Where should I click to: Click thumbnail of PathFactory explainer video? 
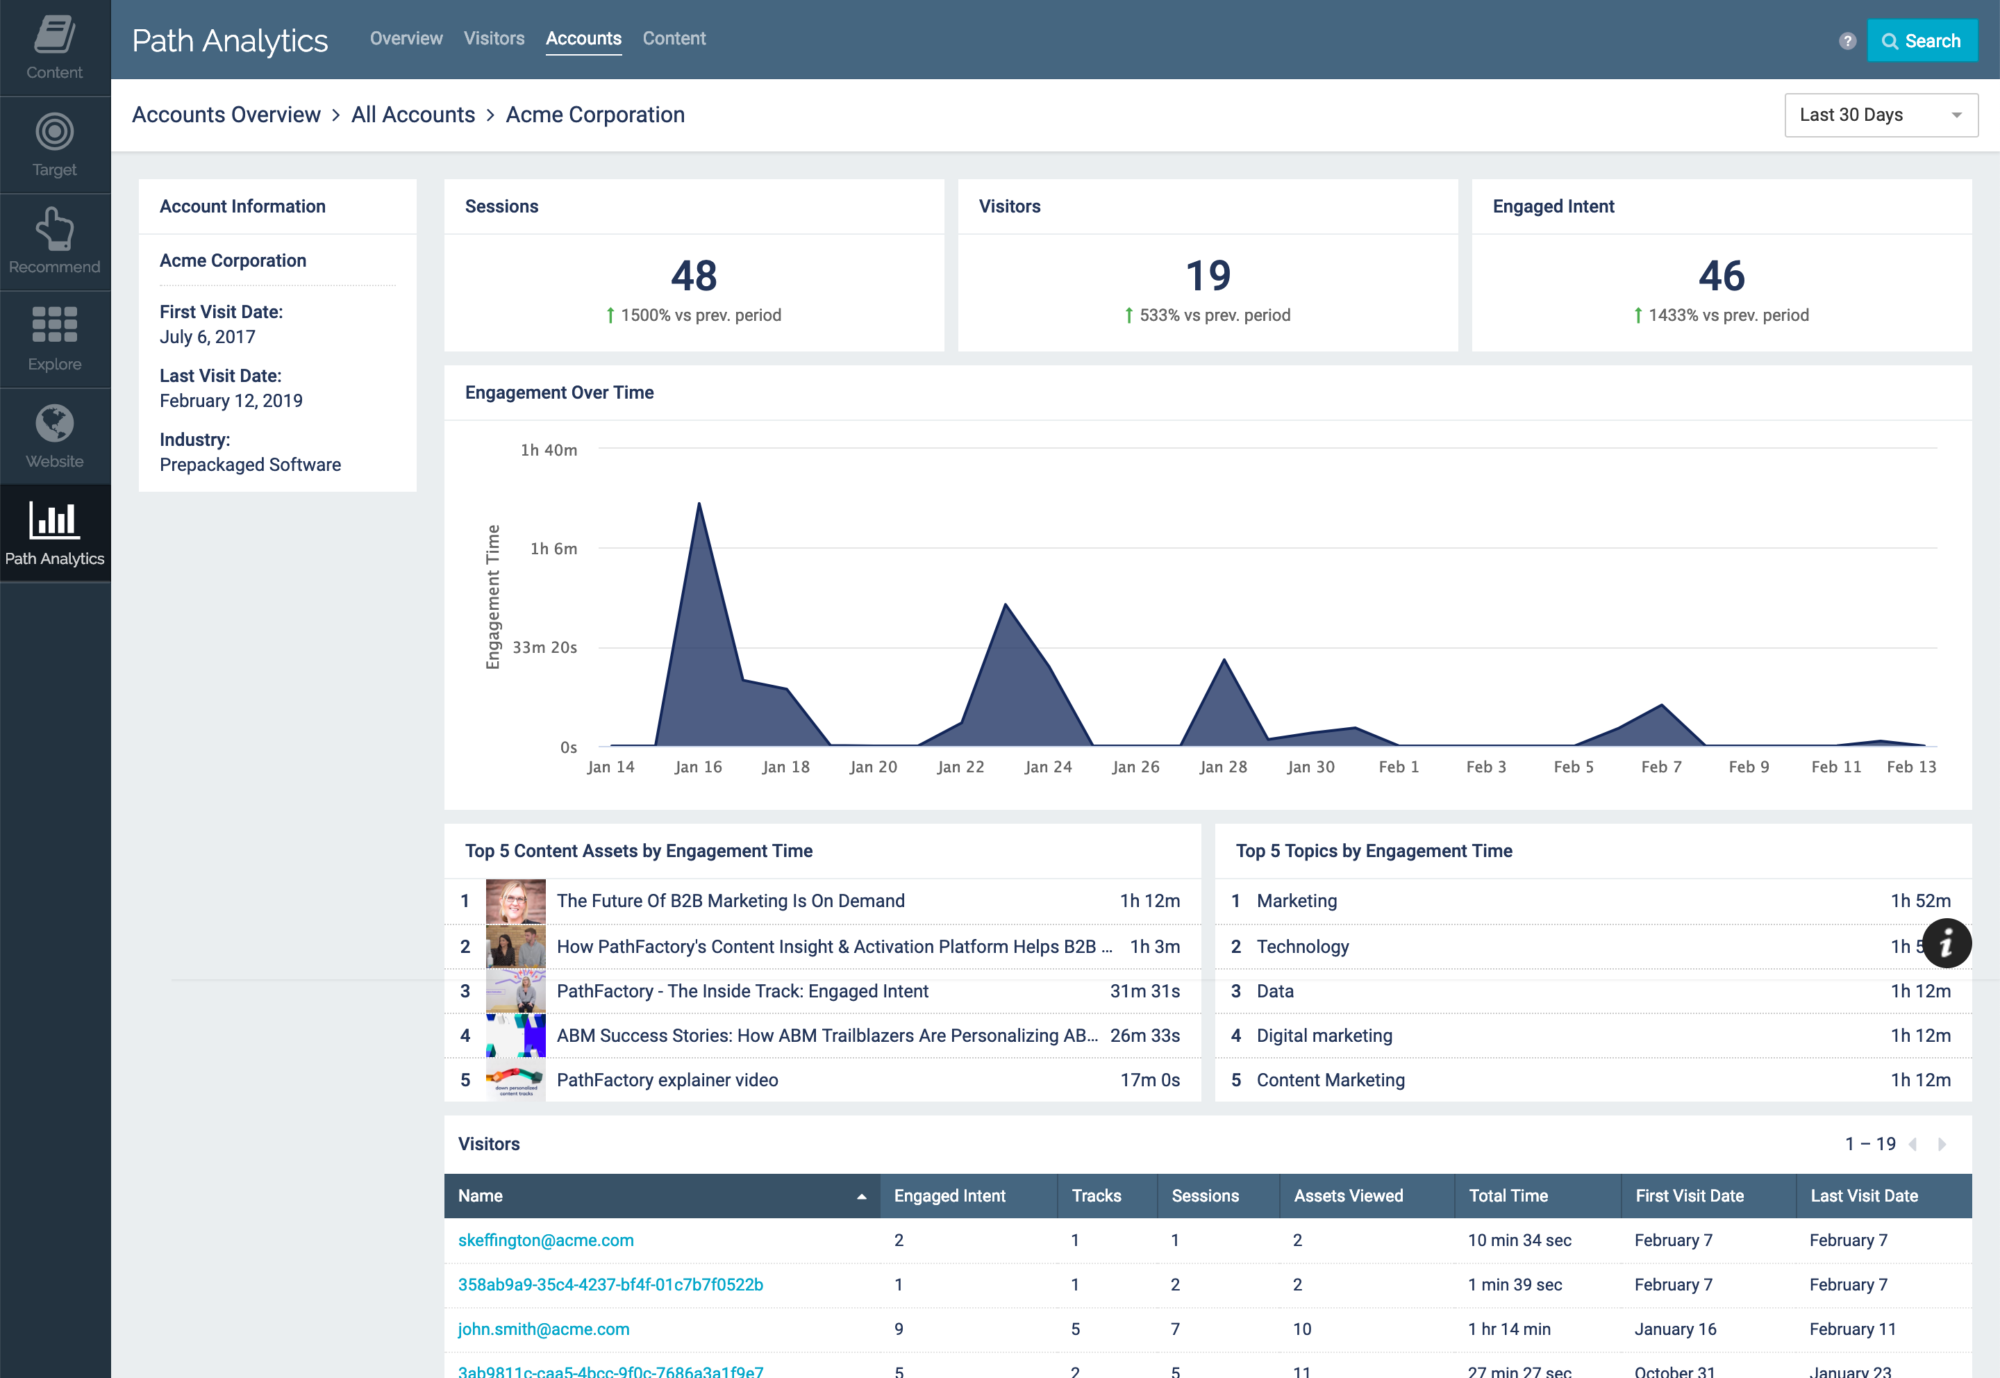coord(516,1080)
